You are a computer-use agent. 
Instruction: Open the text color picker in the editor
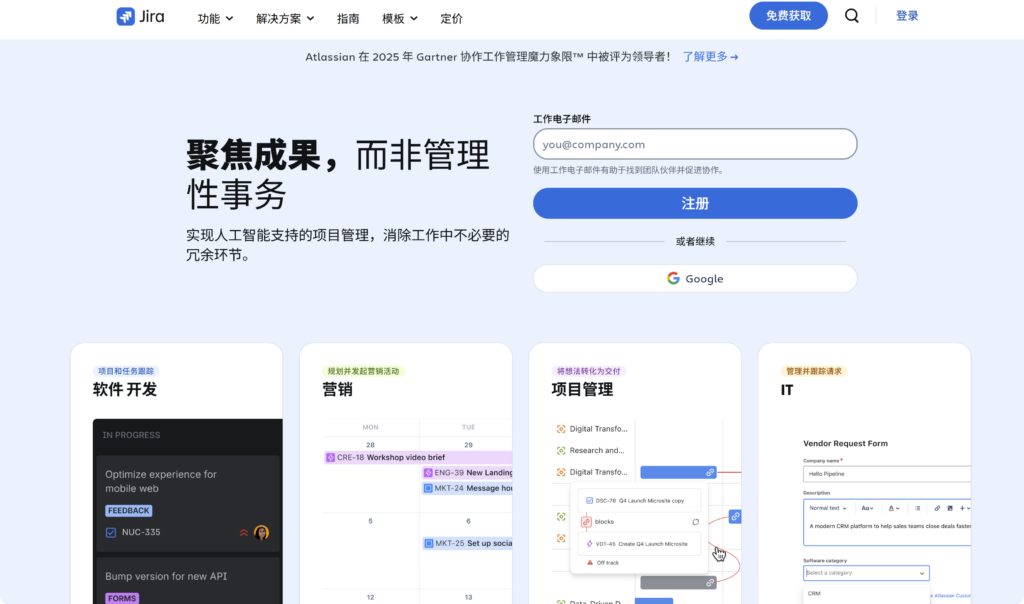[892, 508]
